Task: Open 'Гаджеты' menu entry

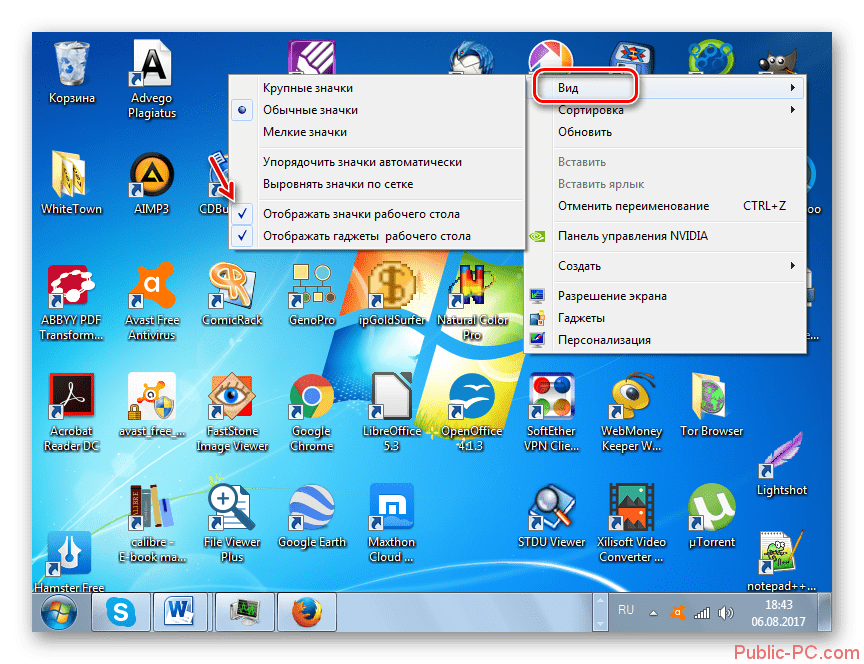Action: point(665,318)
